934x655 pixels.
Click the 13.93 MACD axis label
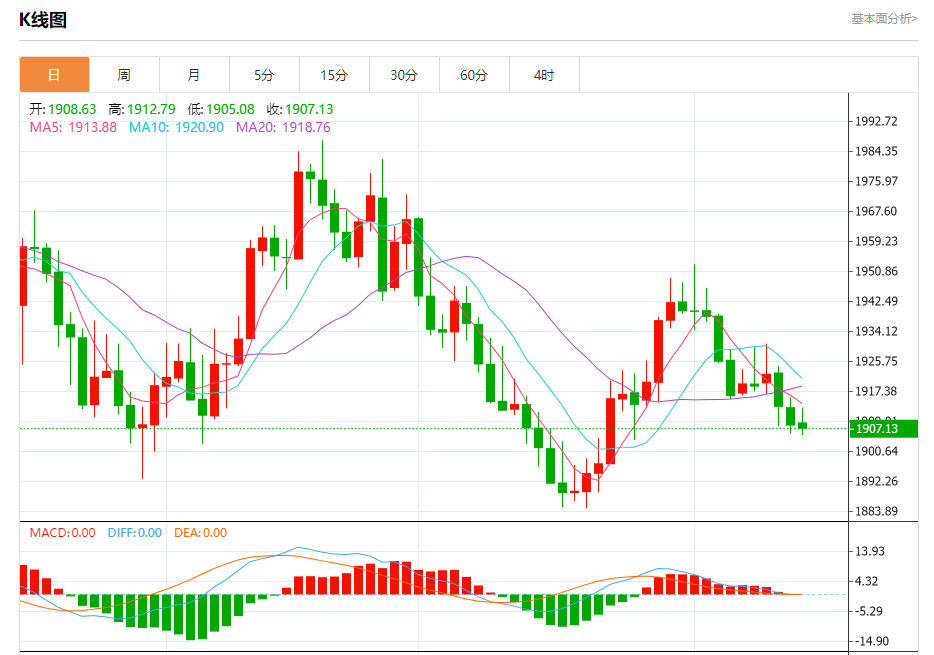point(870,551)
